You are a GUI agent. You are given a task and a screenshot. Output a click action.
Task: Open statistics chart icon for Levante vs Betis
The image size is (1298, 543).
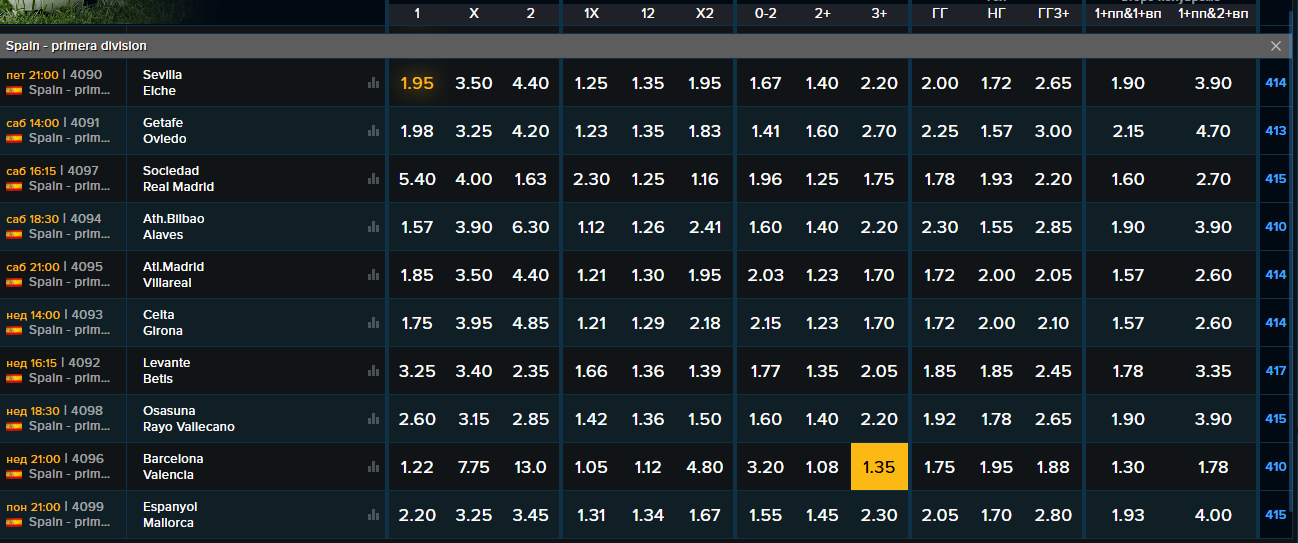coord(373,371)
